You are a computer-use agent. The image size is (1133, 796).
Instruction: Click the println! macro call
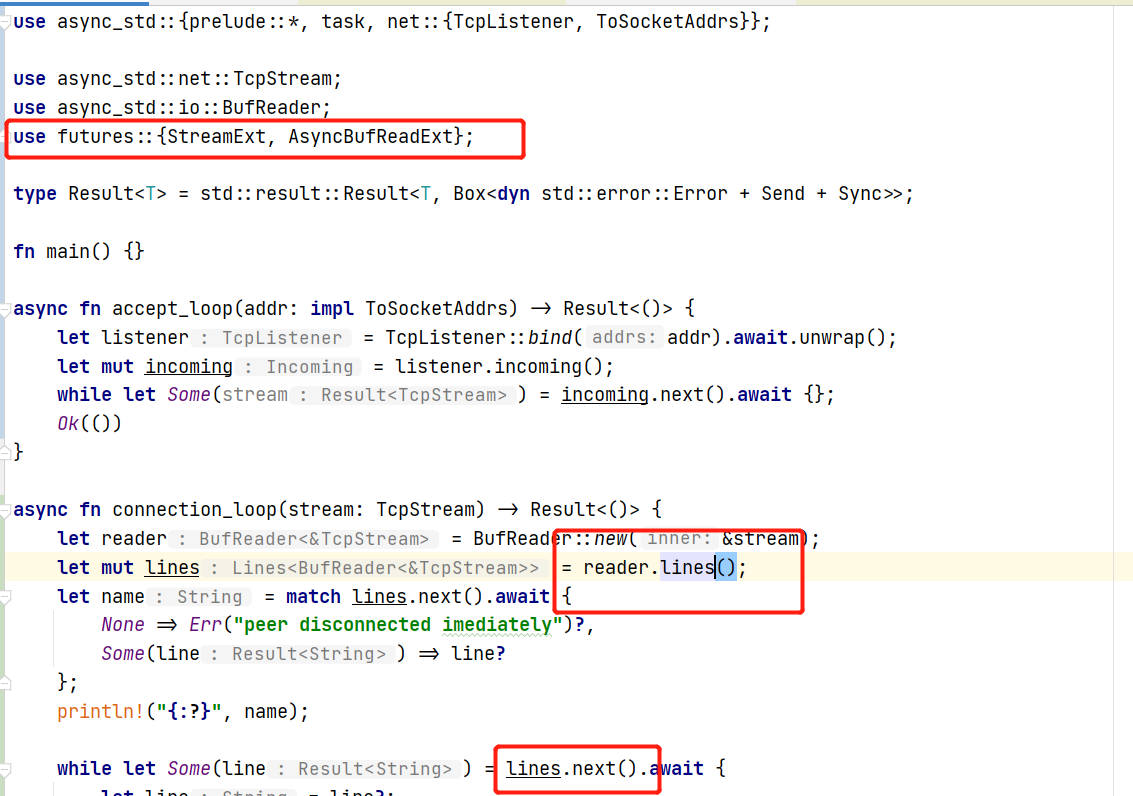(x=96, y=710)
